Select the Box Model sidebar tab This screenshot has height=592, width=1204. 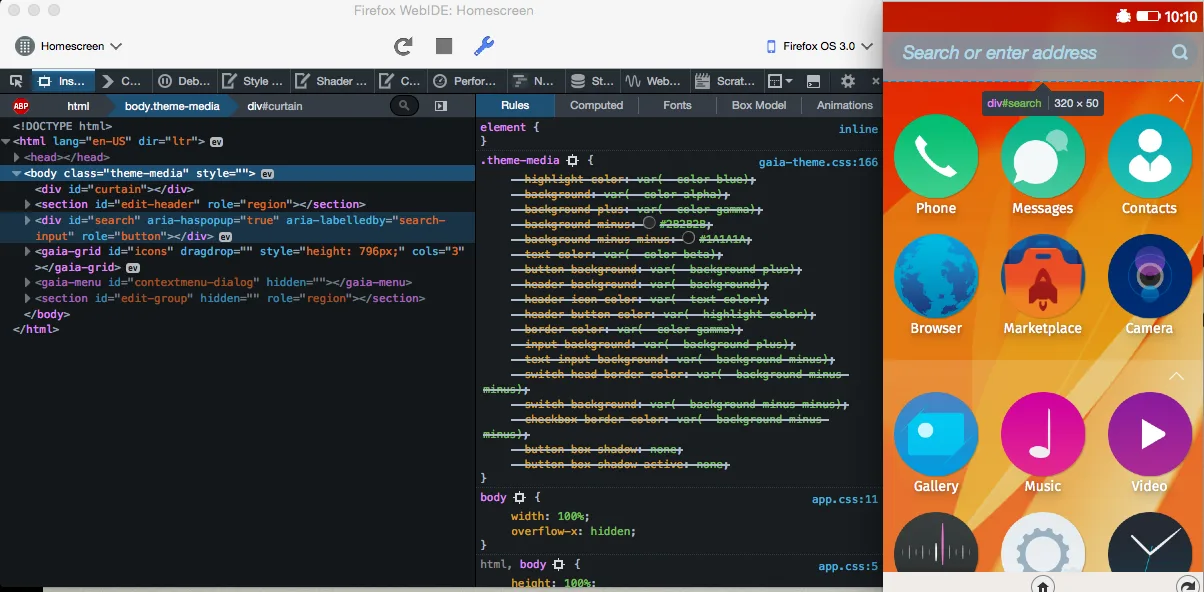(x=759, y=105)
